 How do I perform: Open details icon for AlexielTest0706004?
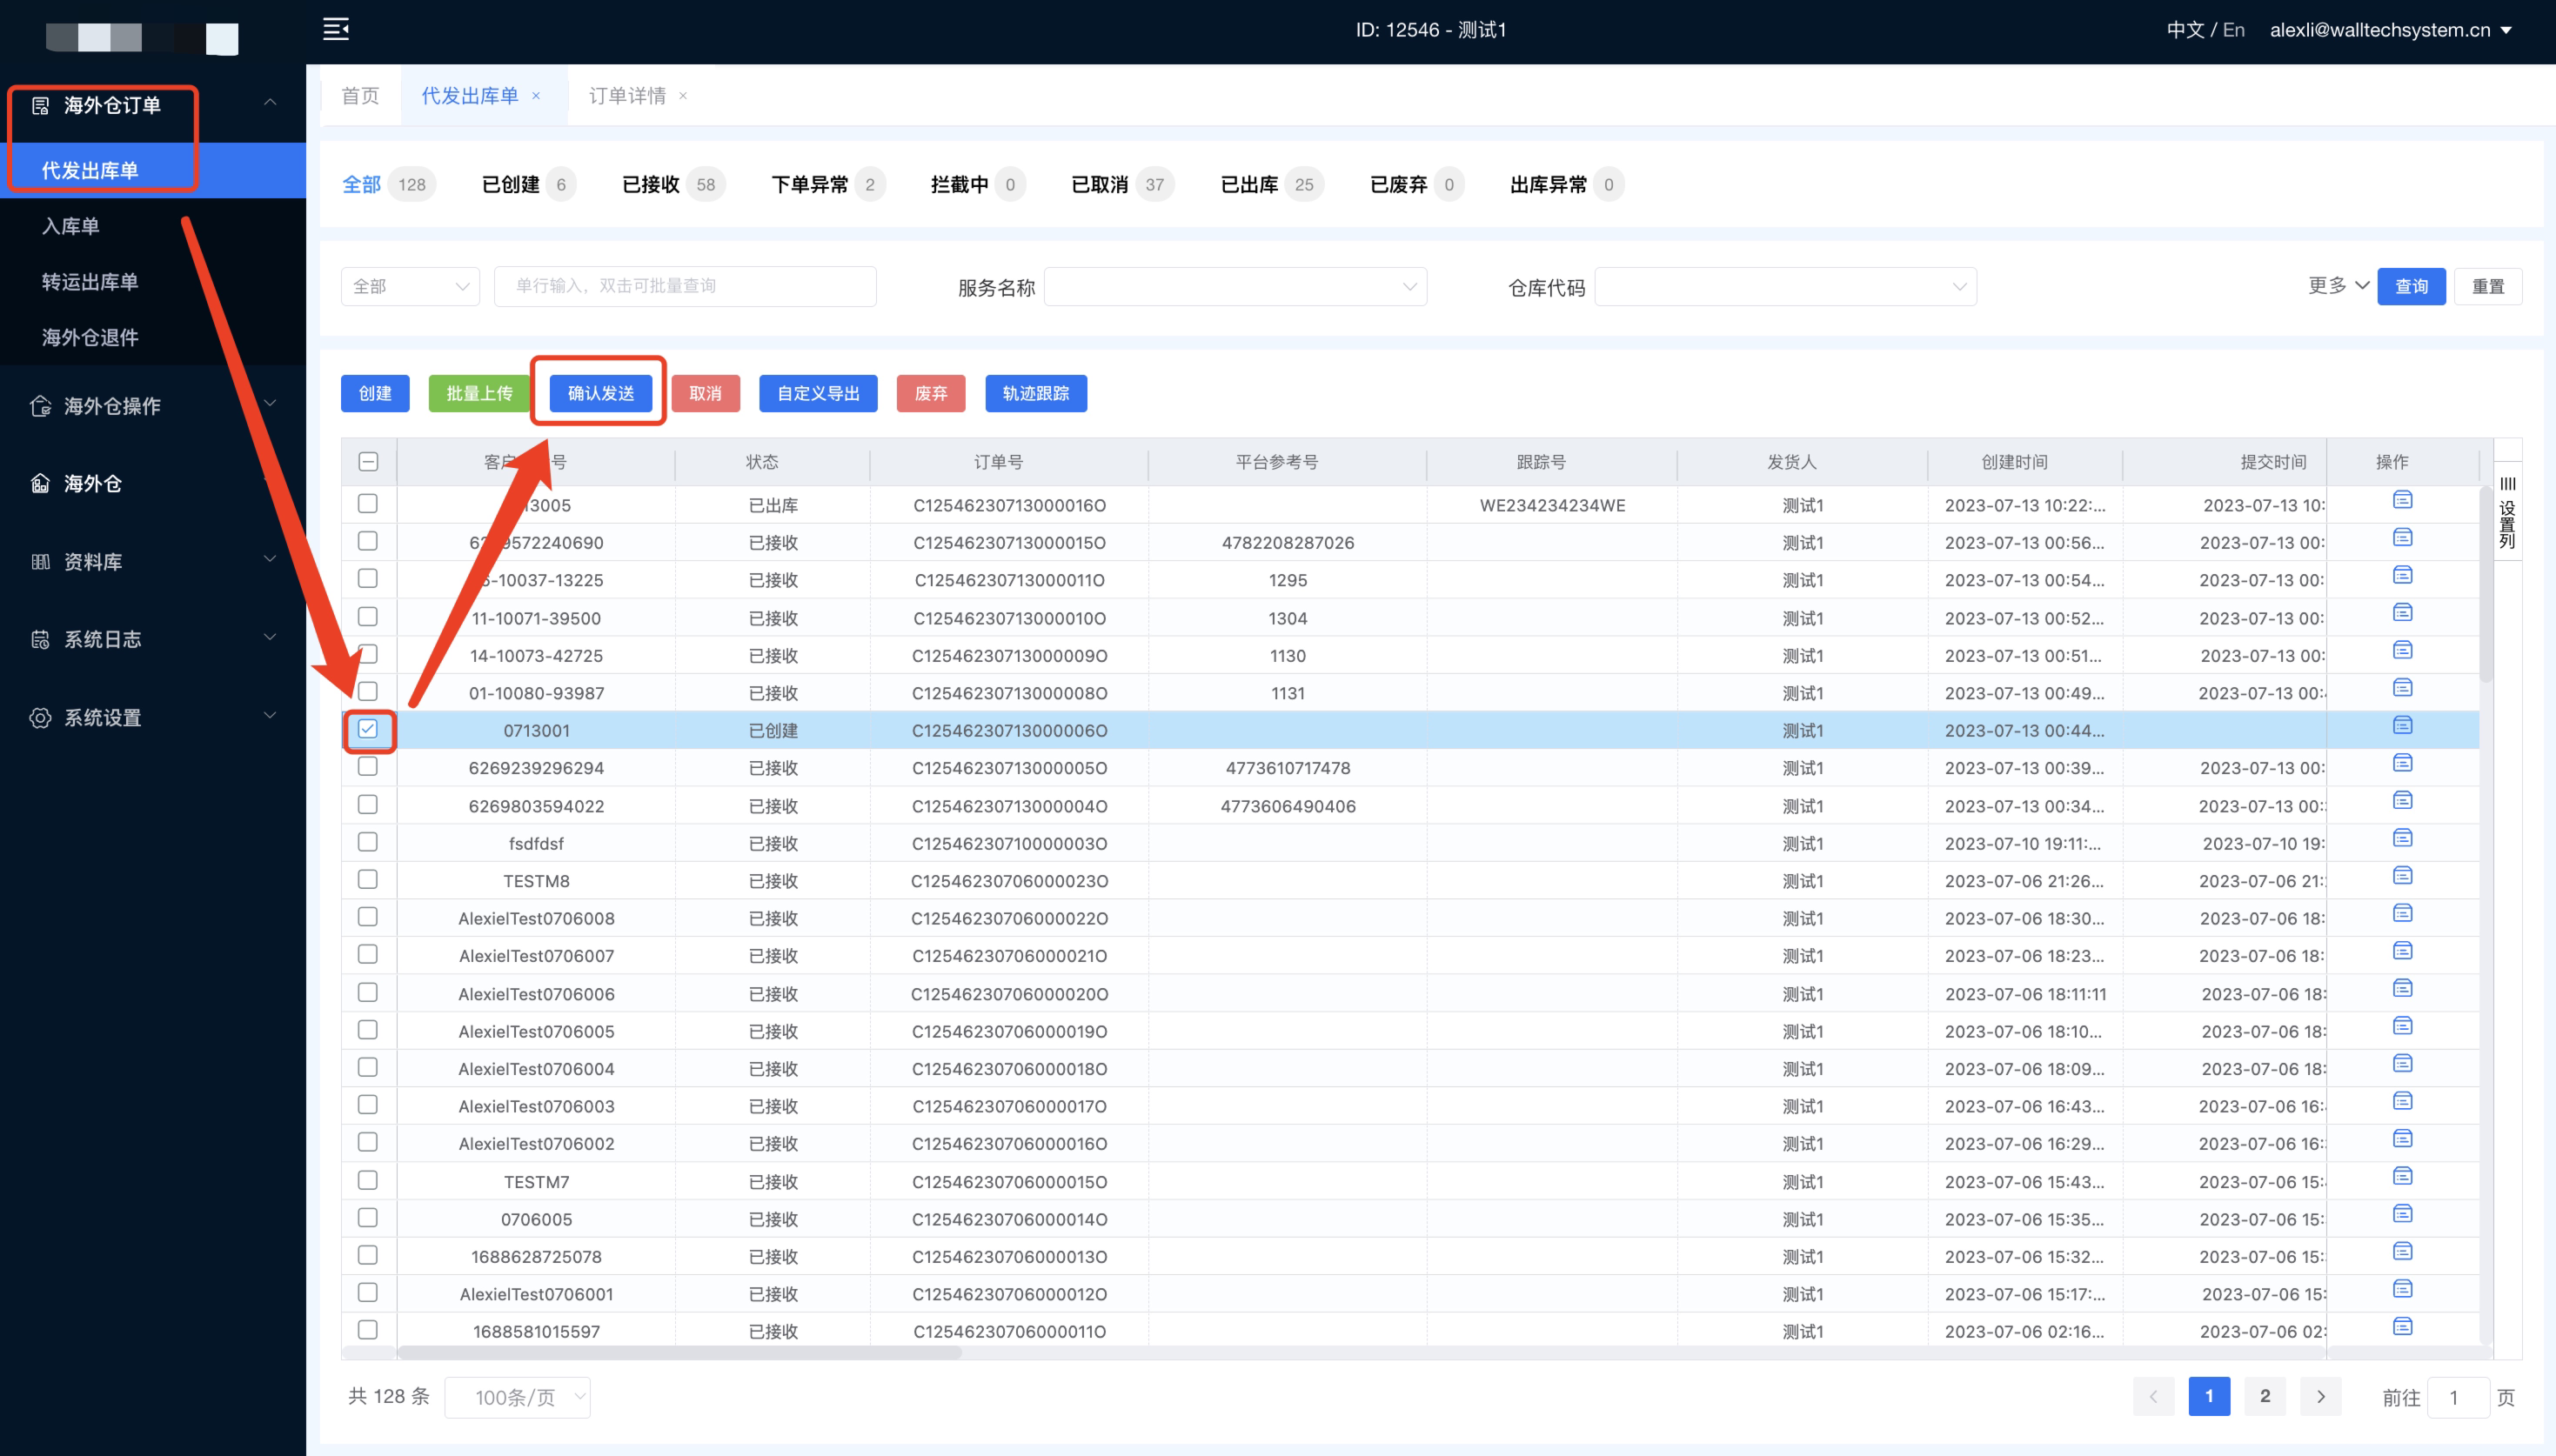(x=2402, y=1064)
